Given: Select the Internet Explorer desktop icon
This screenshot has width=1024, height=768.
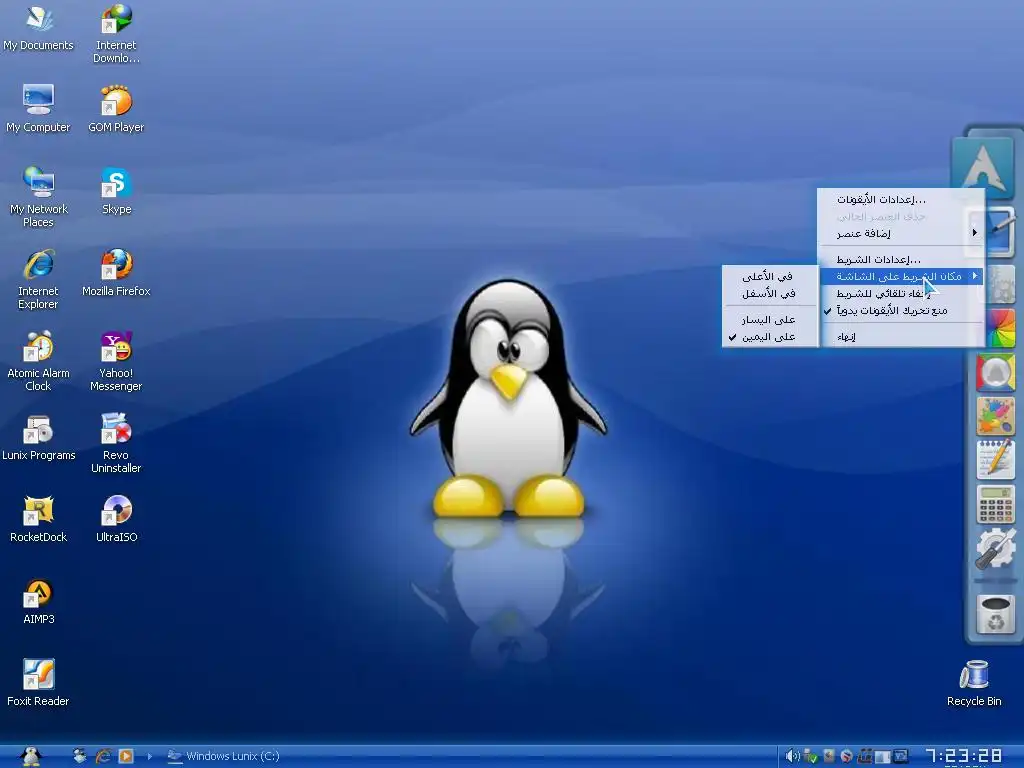Looking at the screenshot, I should 38,279.
